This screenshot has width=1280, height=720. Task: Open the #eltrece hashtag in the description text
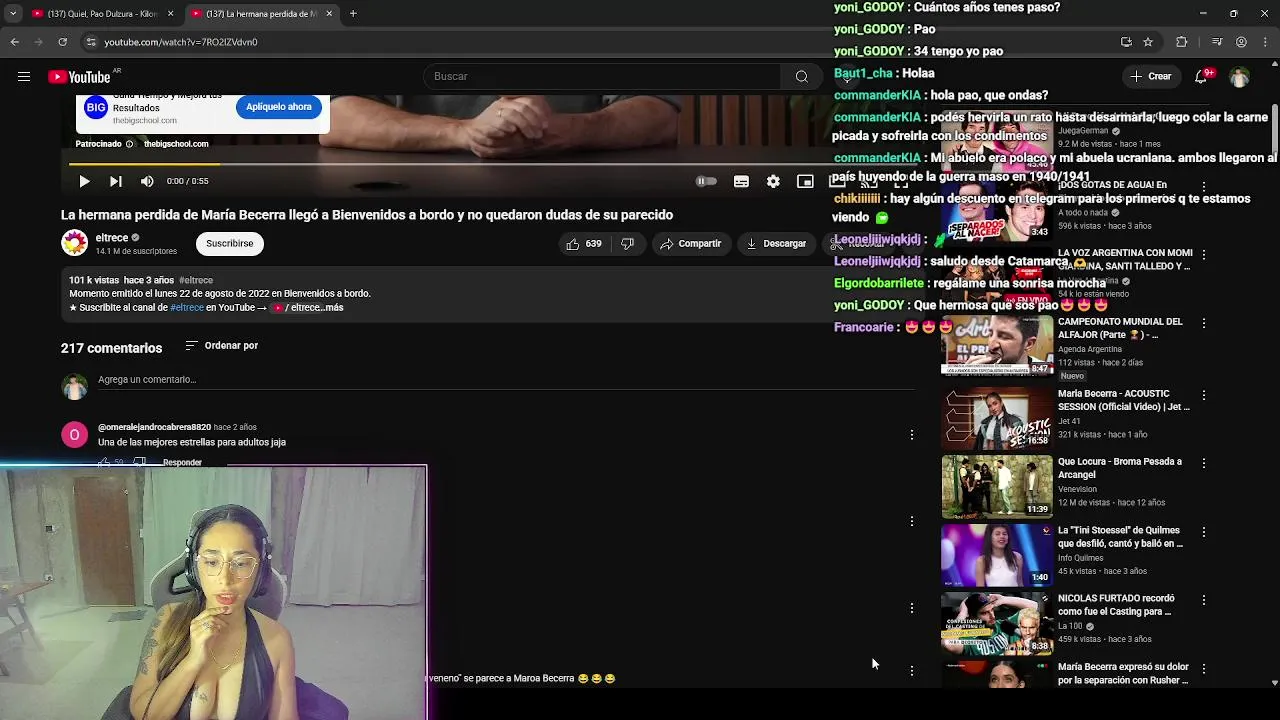click(x=187, y=307)
